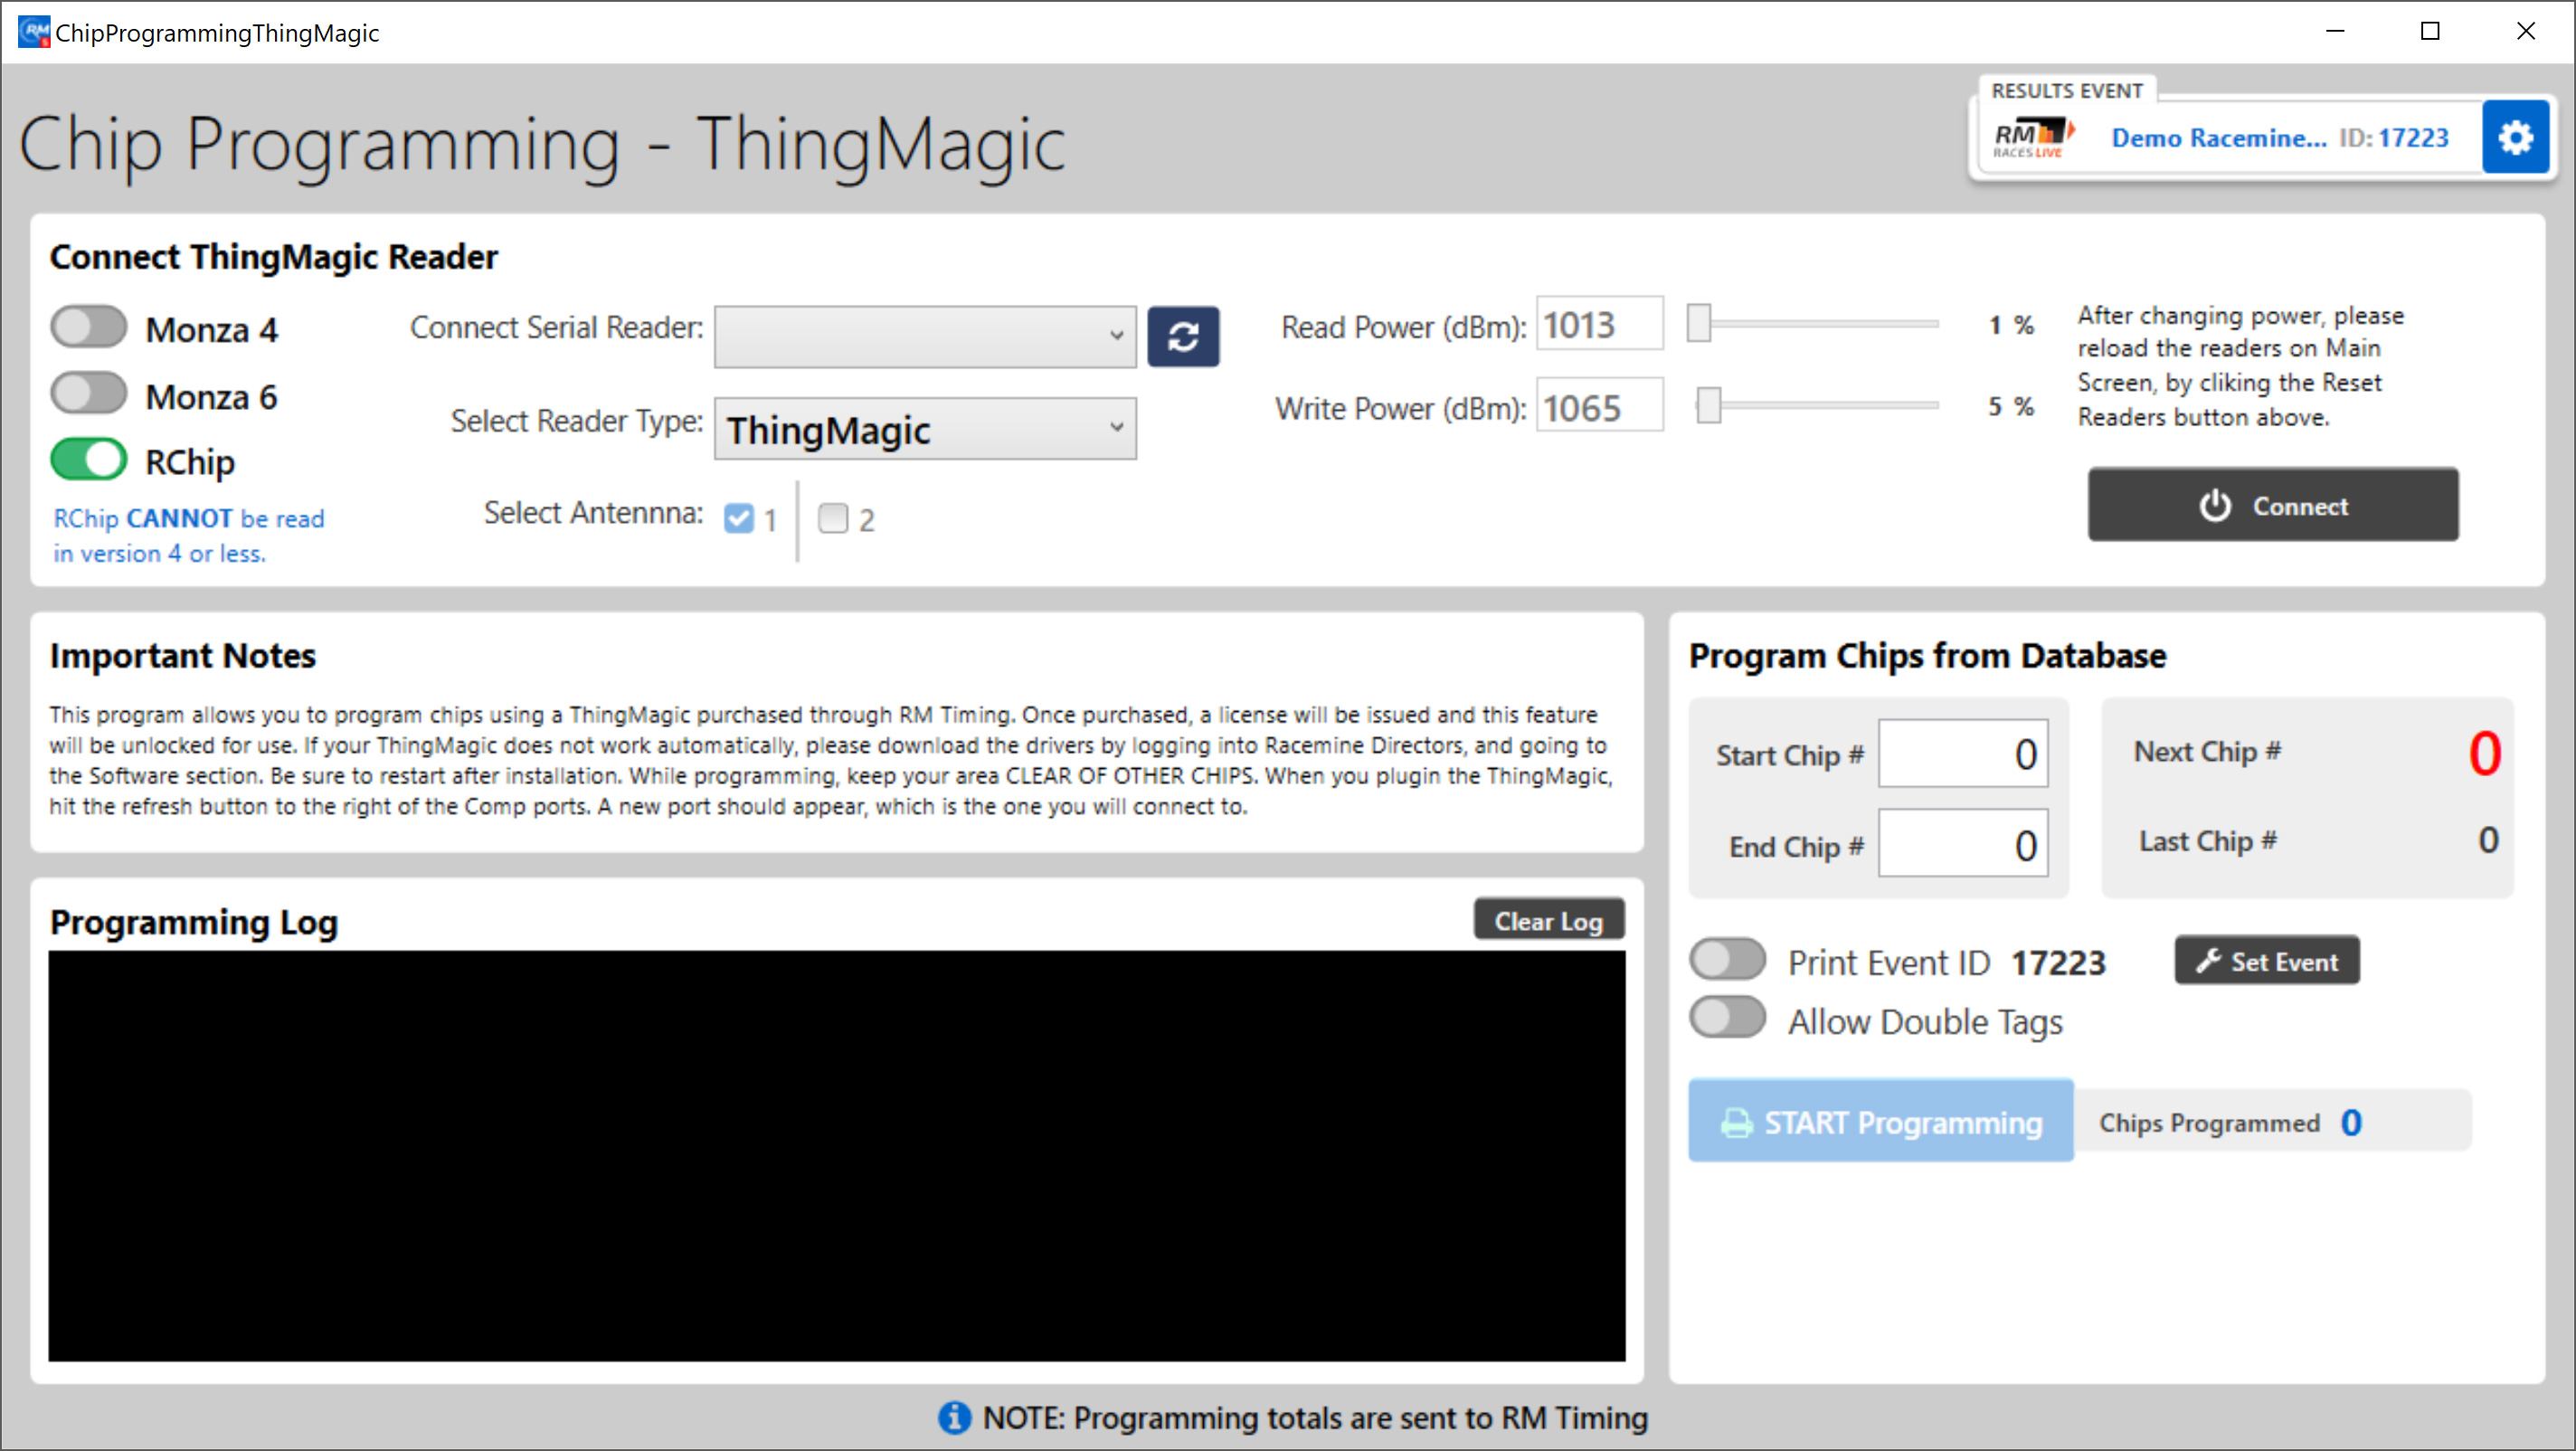Click the Read Power '1 %' value

point(2010,325)
